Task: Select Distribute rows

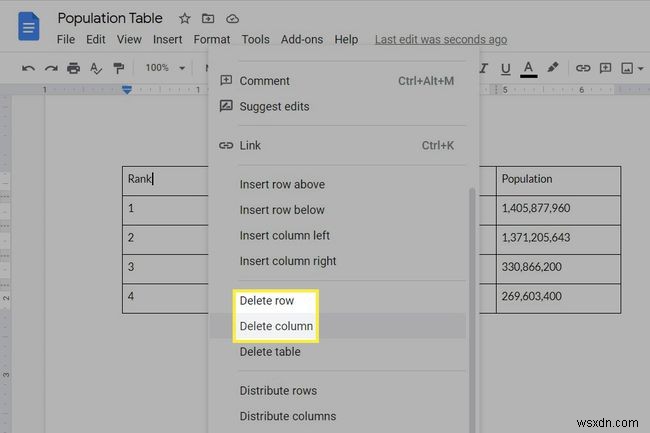Action: [337, 391]
